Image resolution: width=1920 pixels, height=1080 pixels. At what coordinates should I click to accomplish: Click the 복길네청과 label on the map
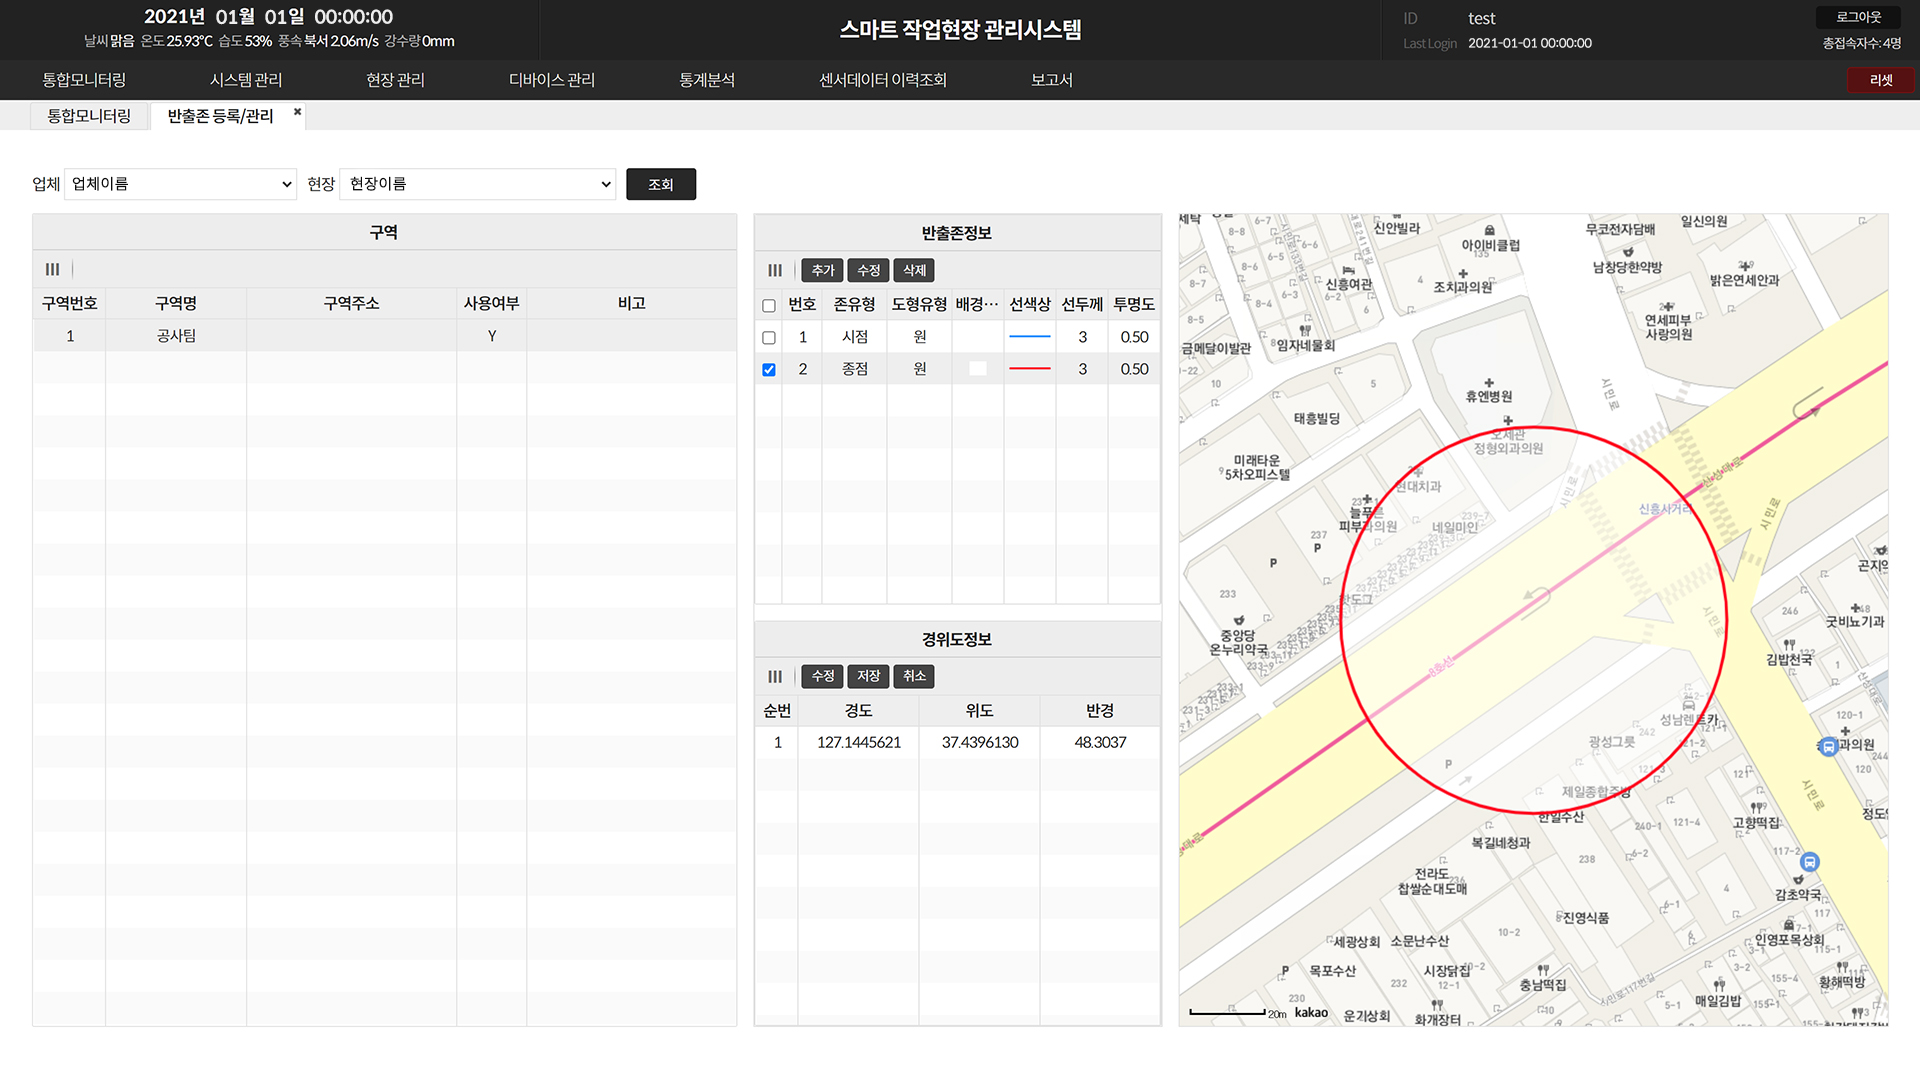coord(1501,843)
